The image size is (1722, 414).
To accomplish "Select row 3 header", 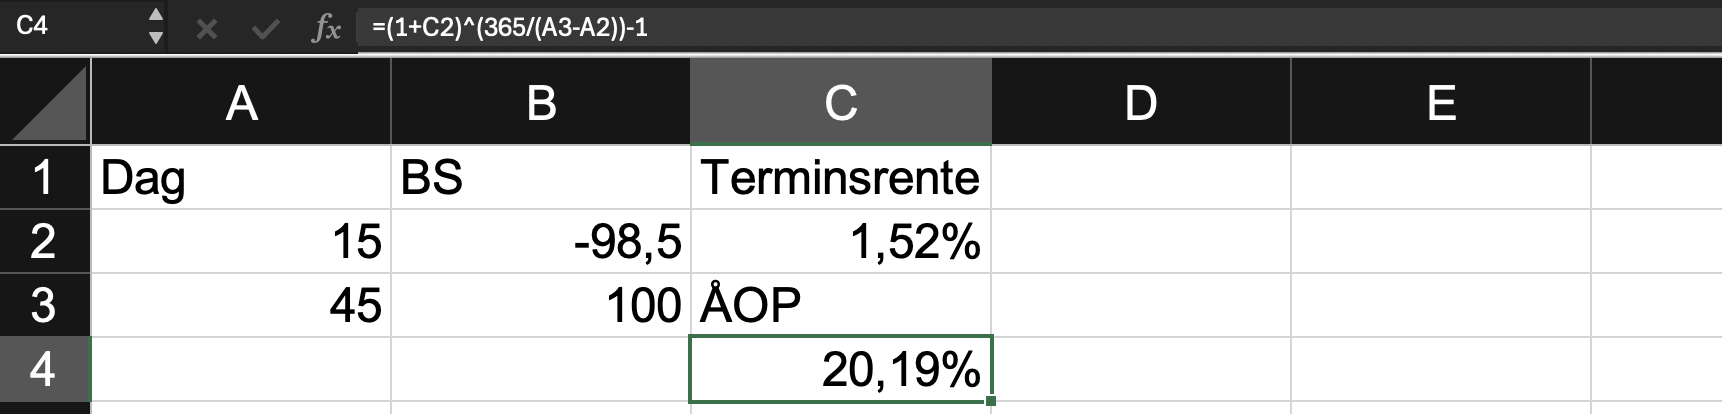I will coord(45,305).
